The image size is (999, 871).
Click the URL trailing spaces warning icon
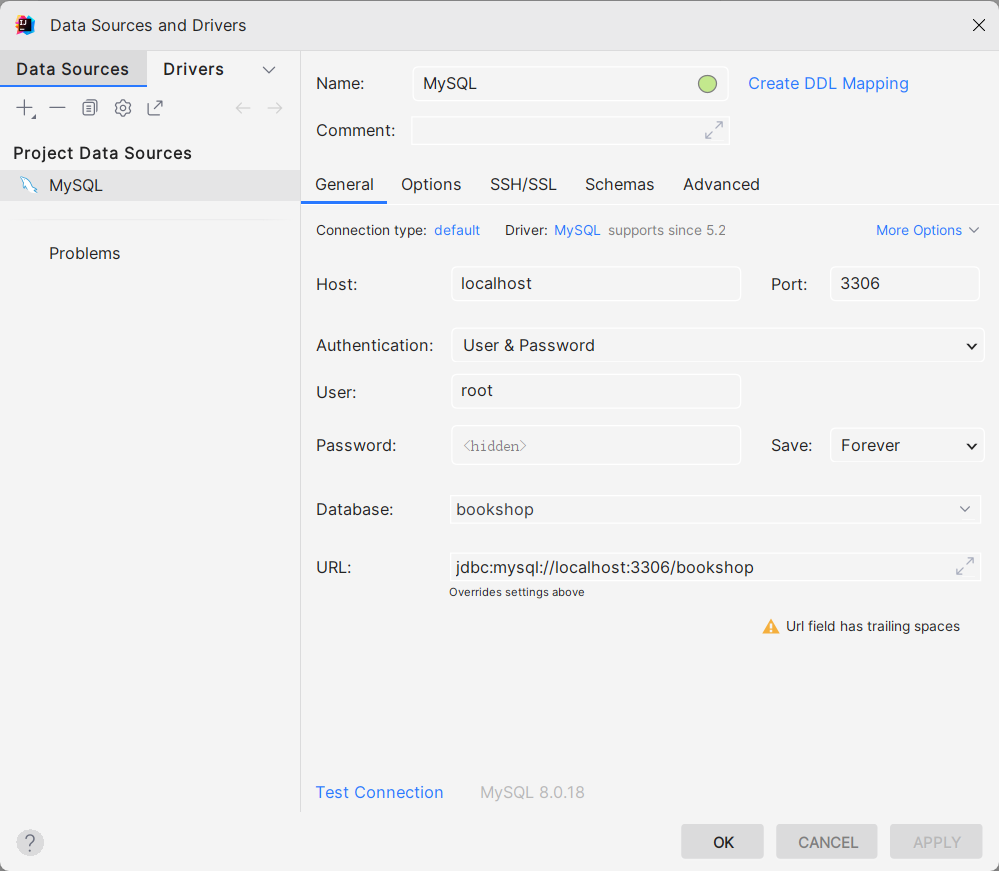tap(771, 626)
